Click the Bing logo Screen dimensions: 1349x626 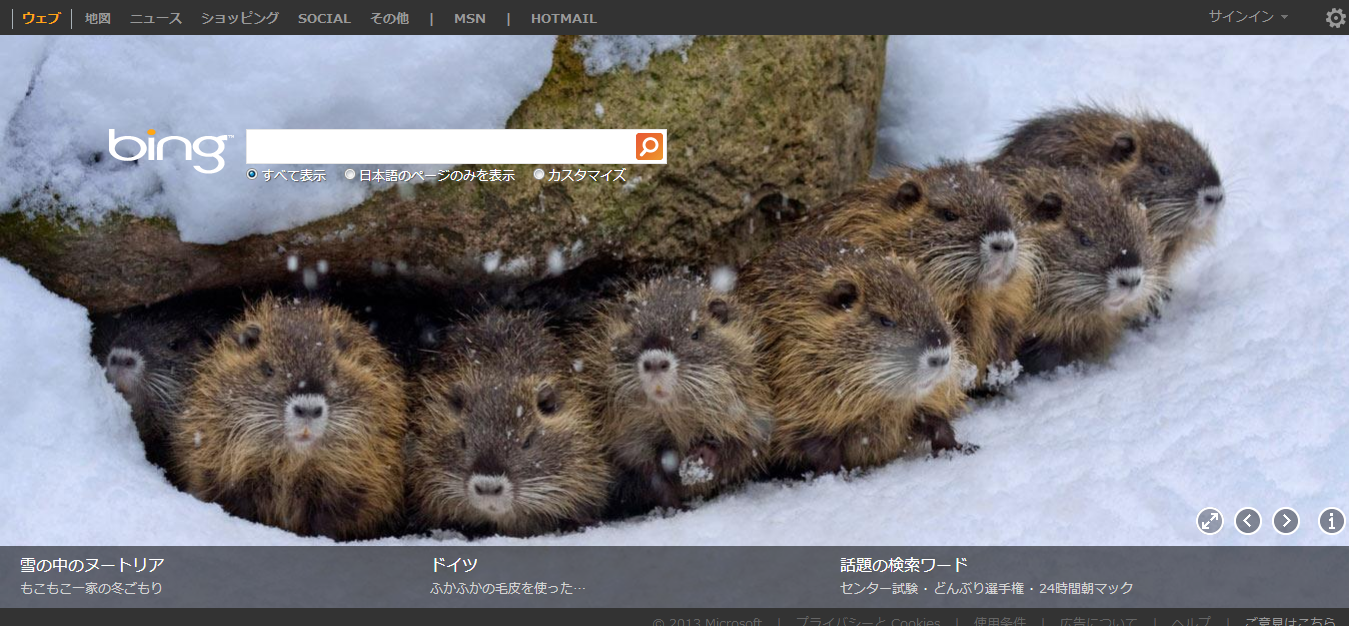170,149
